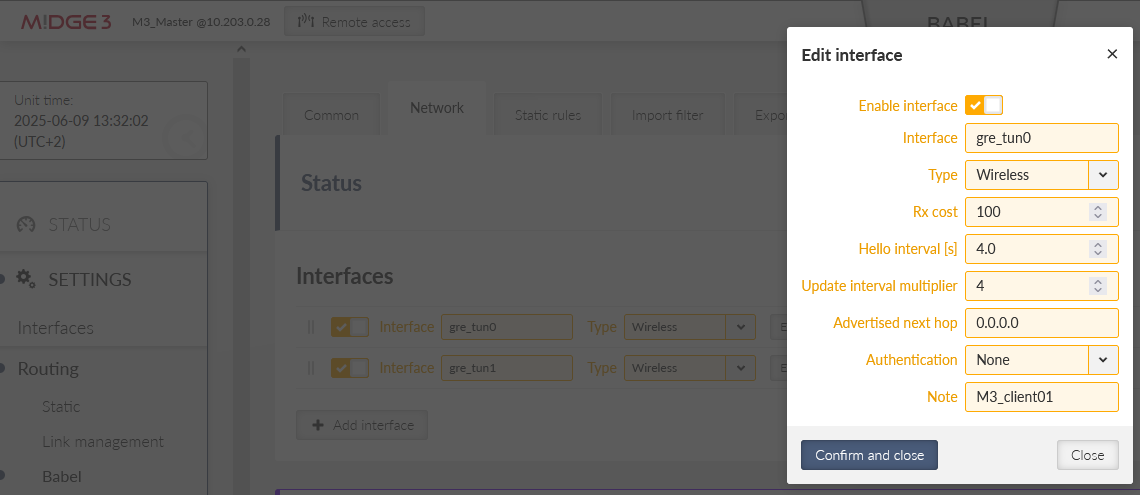Screen dimensions: 1140x495
Task: Click the drag handle of gre_tun1 row
Action: click(311, 368)
